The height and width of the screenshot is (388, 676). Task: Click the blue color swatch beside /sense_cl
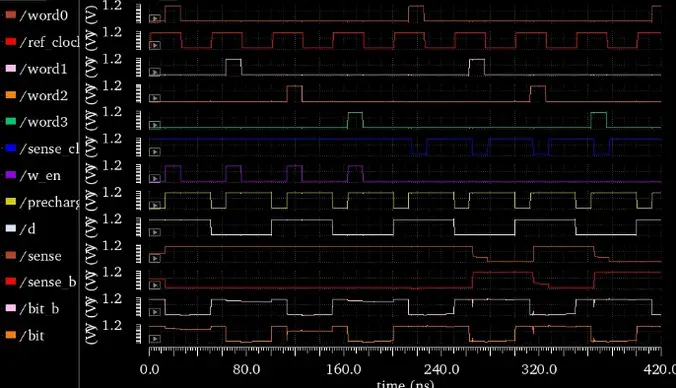(11, 148)
